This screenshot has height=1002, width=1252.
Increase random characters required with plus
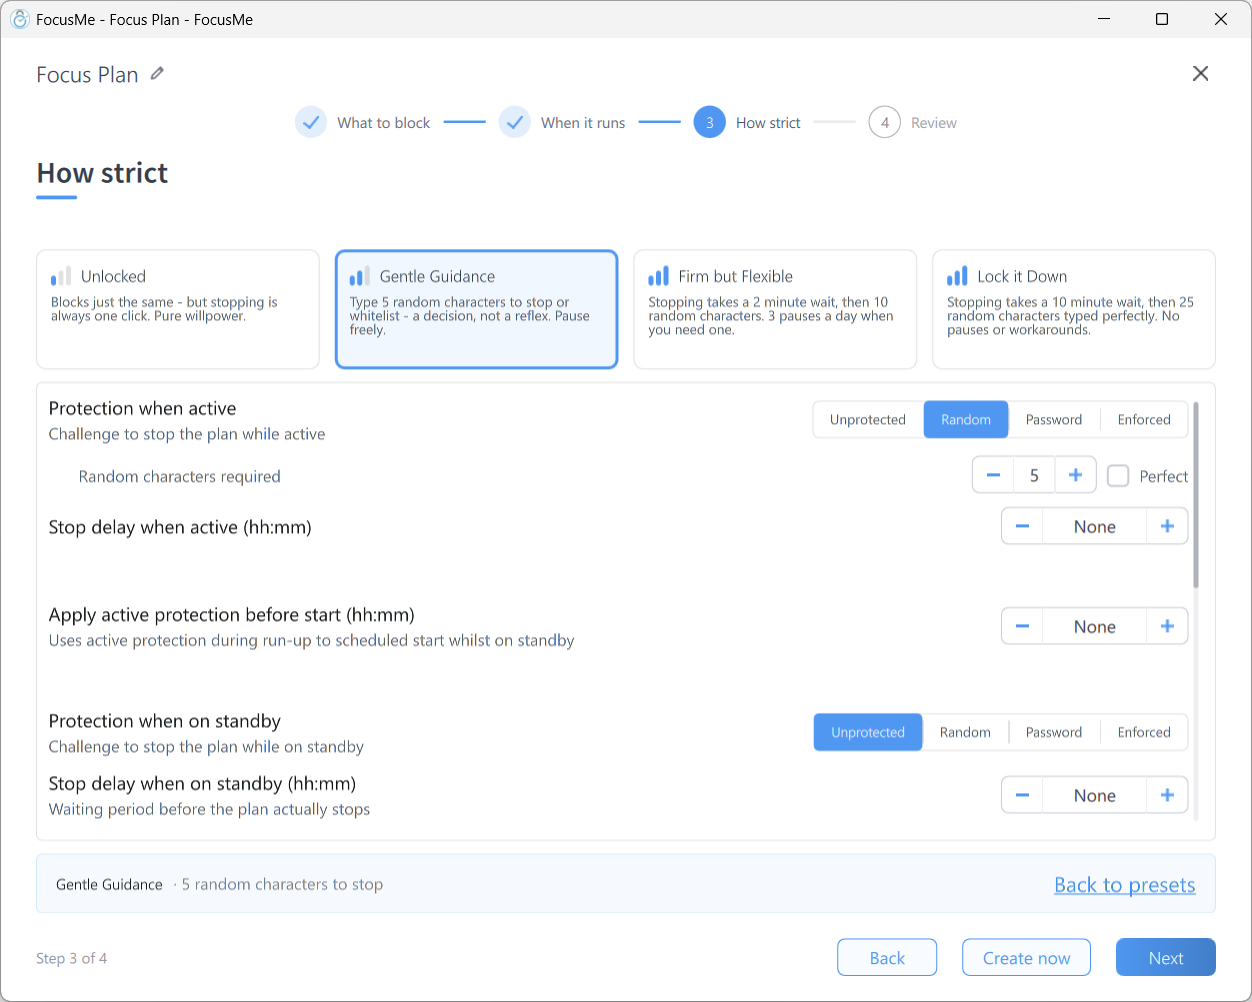click(x=1075, y=475)
